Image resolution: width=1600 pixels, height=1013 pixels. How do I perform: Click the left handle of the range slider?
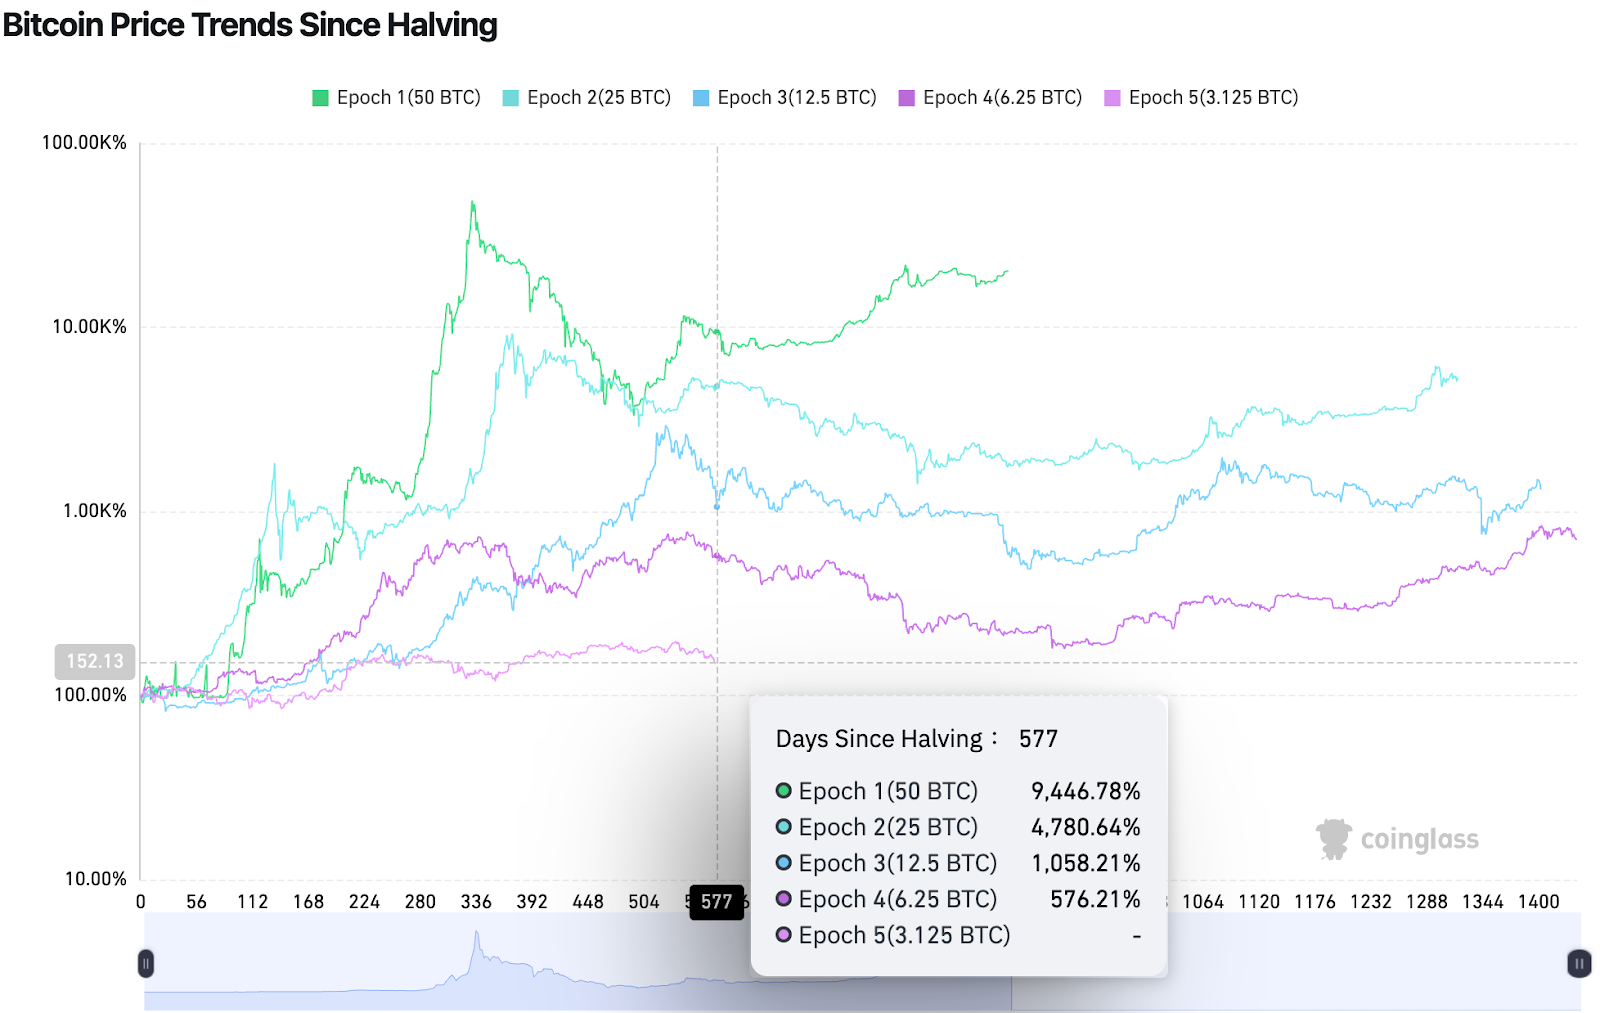pos(146,963)
